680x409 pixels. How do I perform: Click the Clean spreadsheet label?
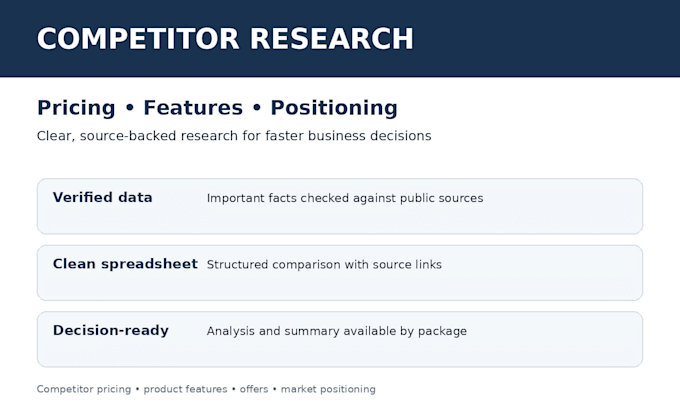(125, 264)
